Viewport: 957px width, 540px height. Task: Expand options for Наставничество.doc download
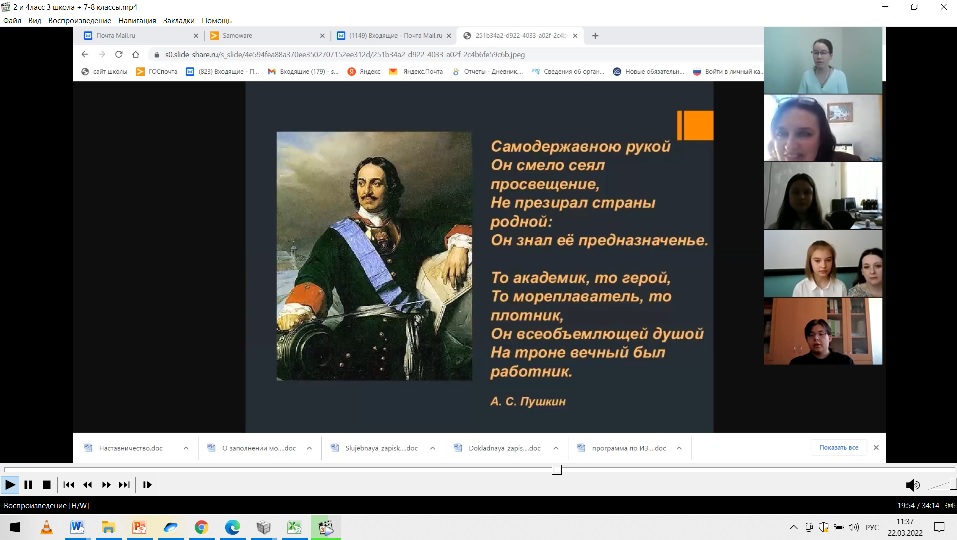click(186, 448)
